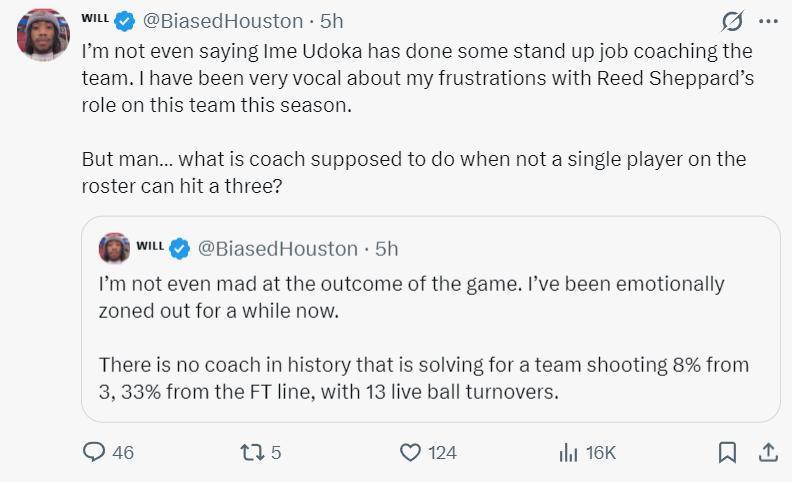The image size is (792, 482).
Task: Open the main post's 5h timestamp
Action: [331, 21]
